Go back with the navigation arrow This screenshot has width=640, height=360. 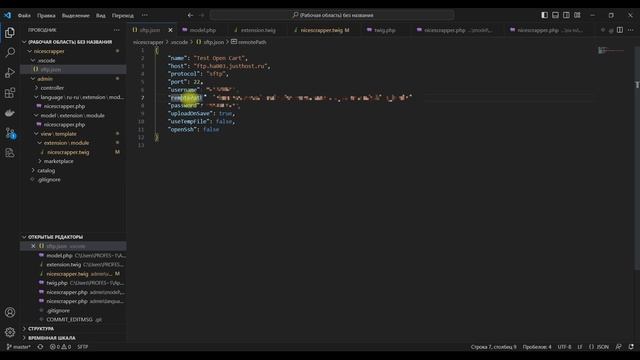(x=191, y=15)
